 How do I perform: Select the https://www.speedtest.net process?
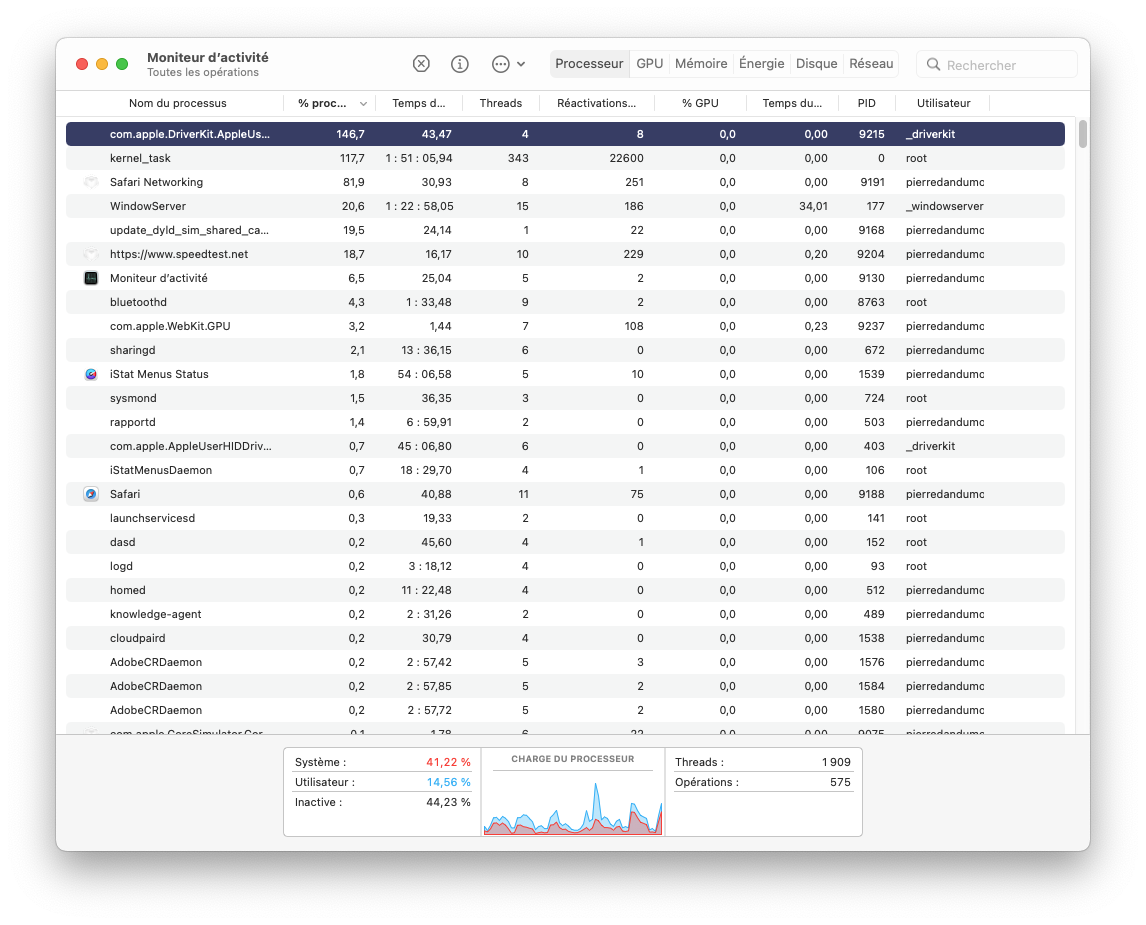(x=565, y=254)
